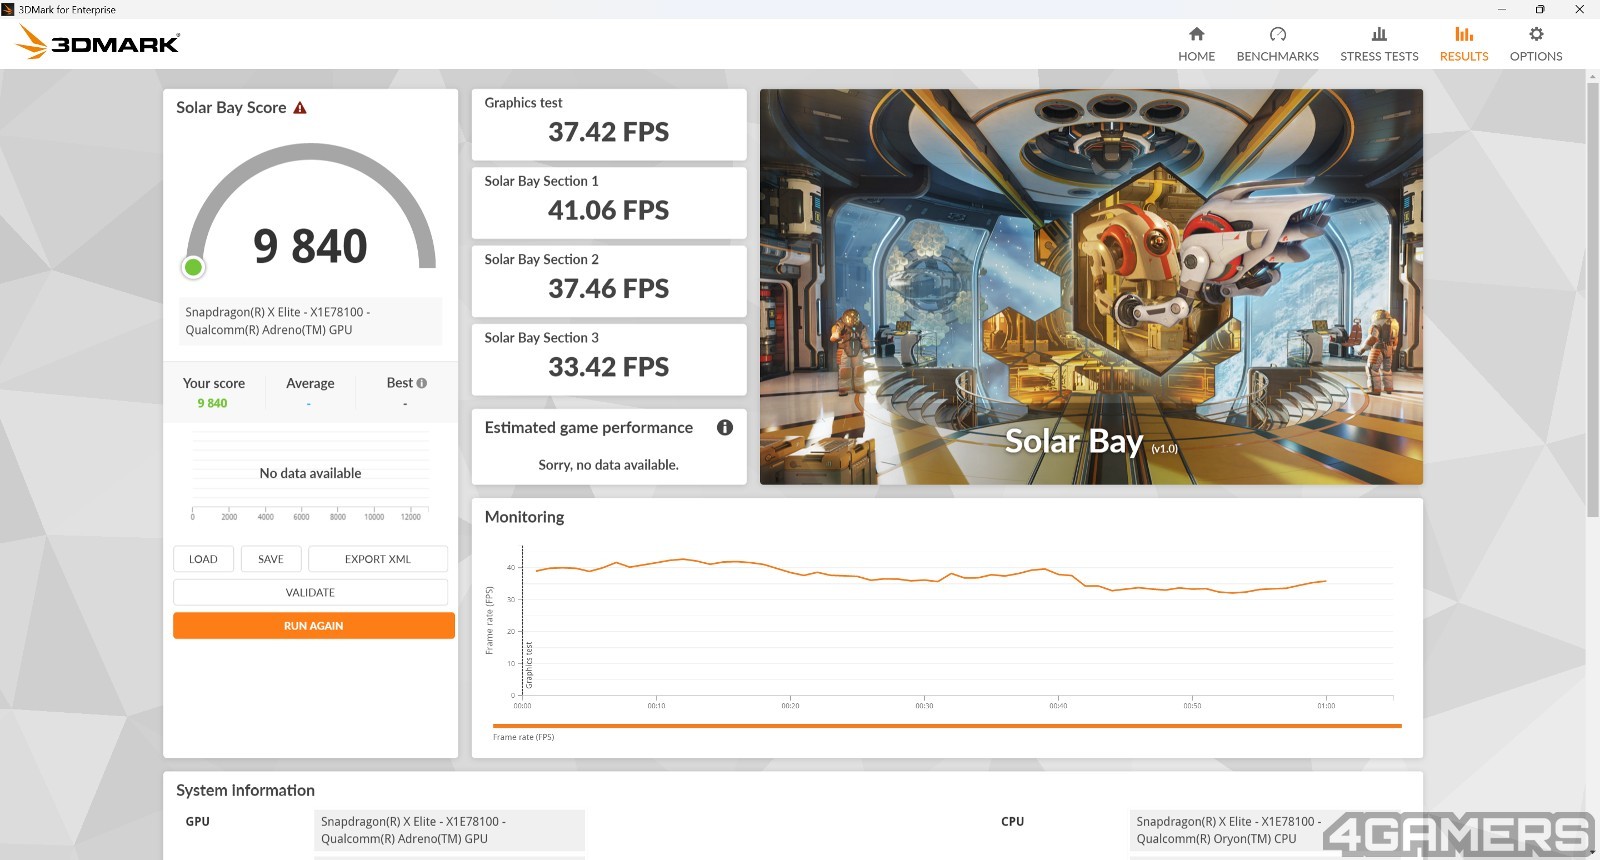Open the Home section icon
The height and width of the screenshot is (860, 1600).
(1196, 34)
